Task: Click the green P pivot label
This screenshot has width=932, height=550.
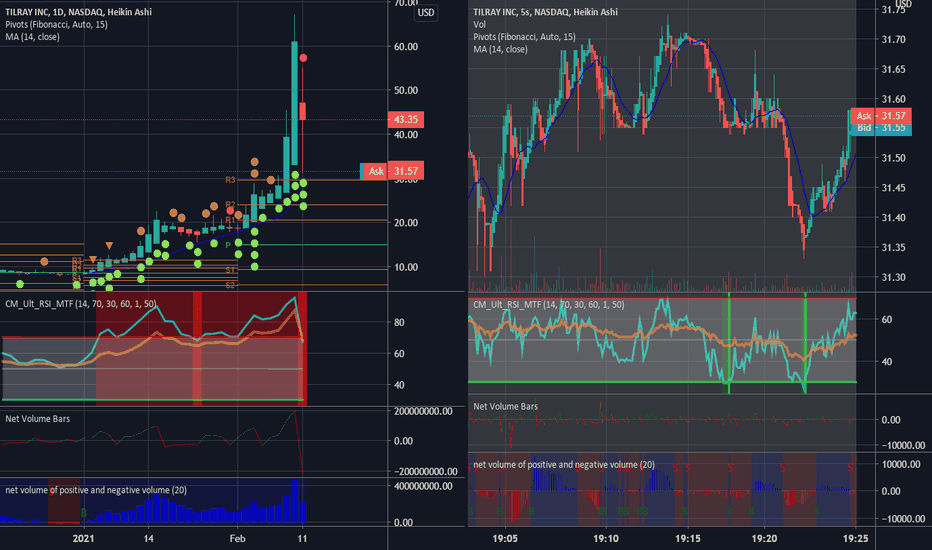Action: point(228,245)
